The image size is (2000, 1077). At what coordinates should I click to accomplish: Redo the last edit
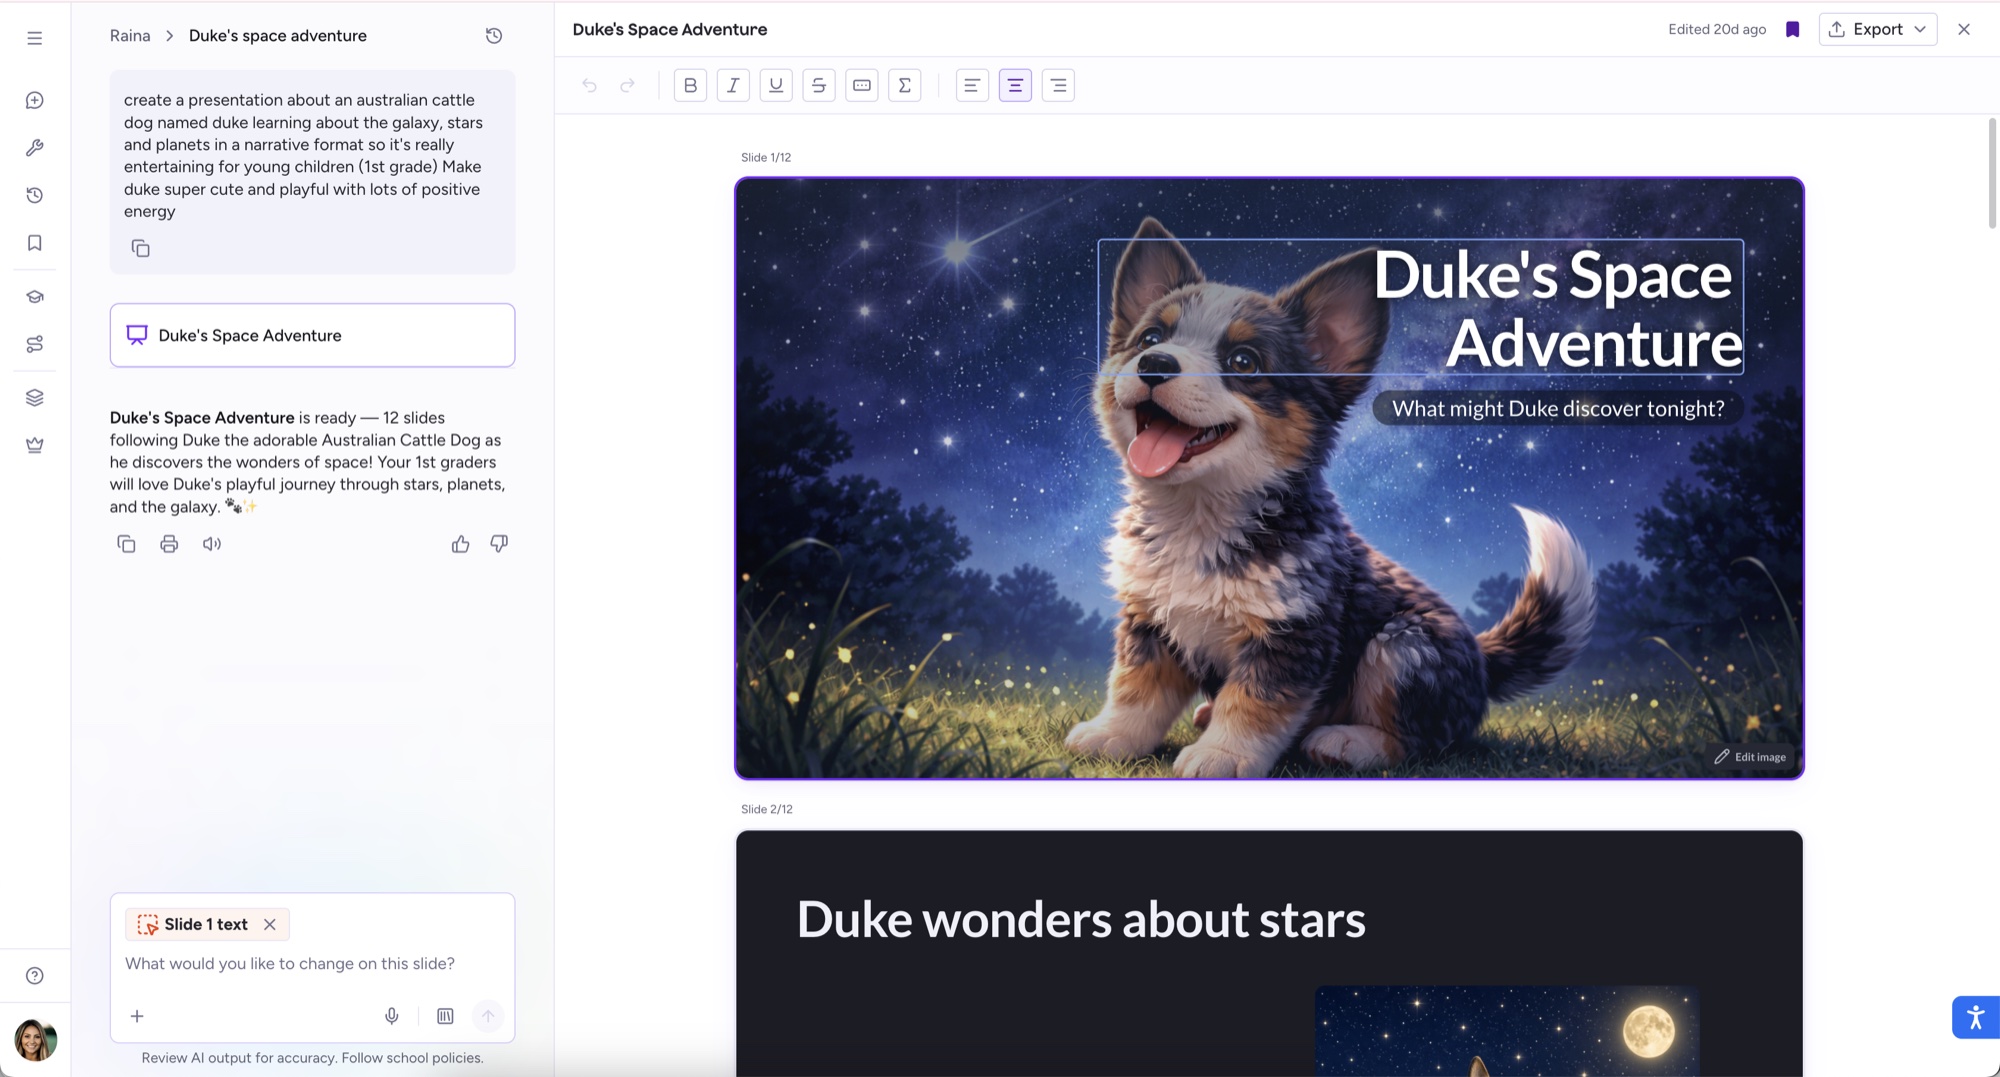pos(628,86)
